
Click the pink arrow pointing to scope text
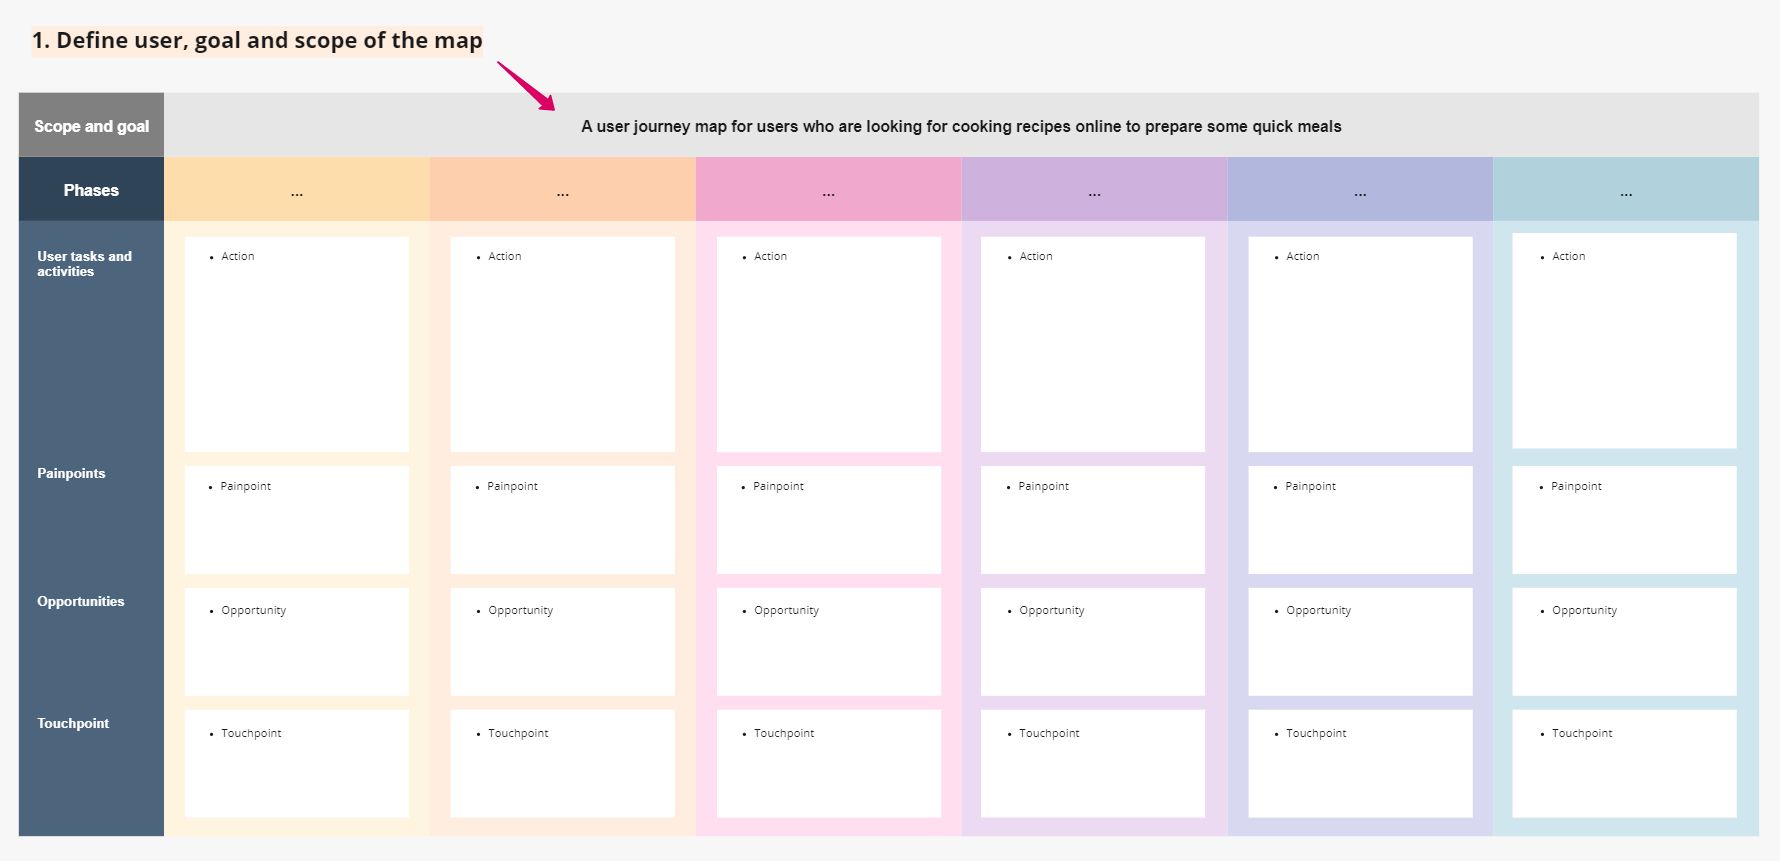(x=526, y=86)
